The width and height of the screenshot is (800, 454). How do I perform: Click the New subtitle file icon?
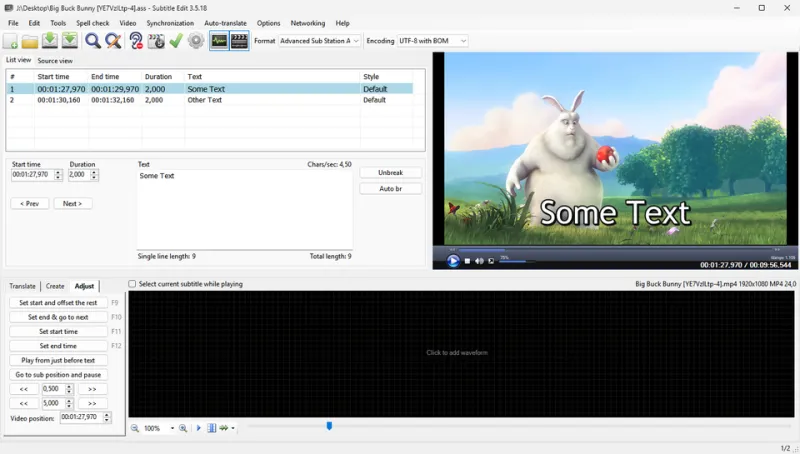11,41
